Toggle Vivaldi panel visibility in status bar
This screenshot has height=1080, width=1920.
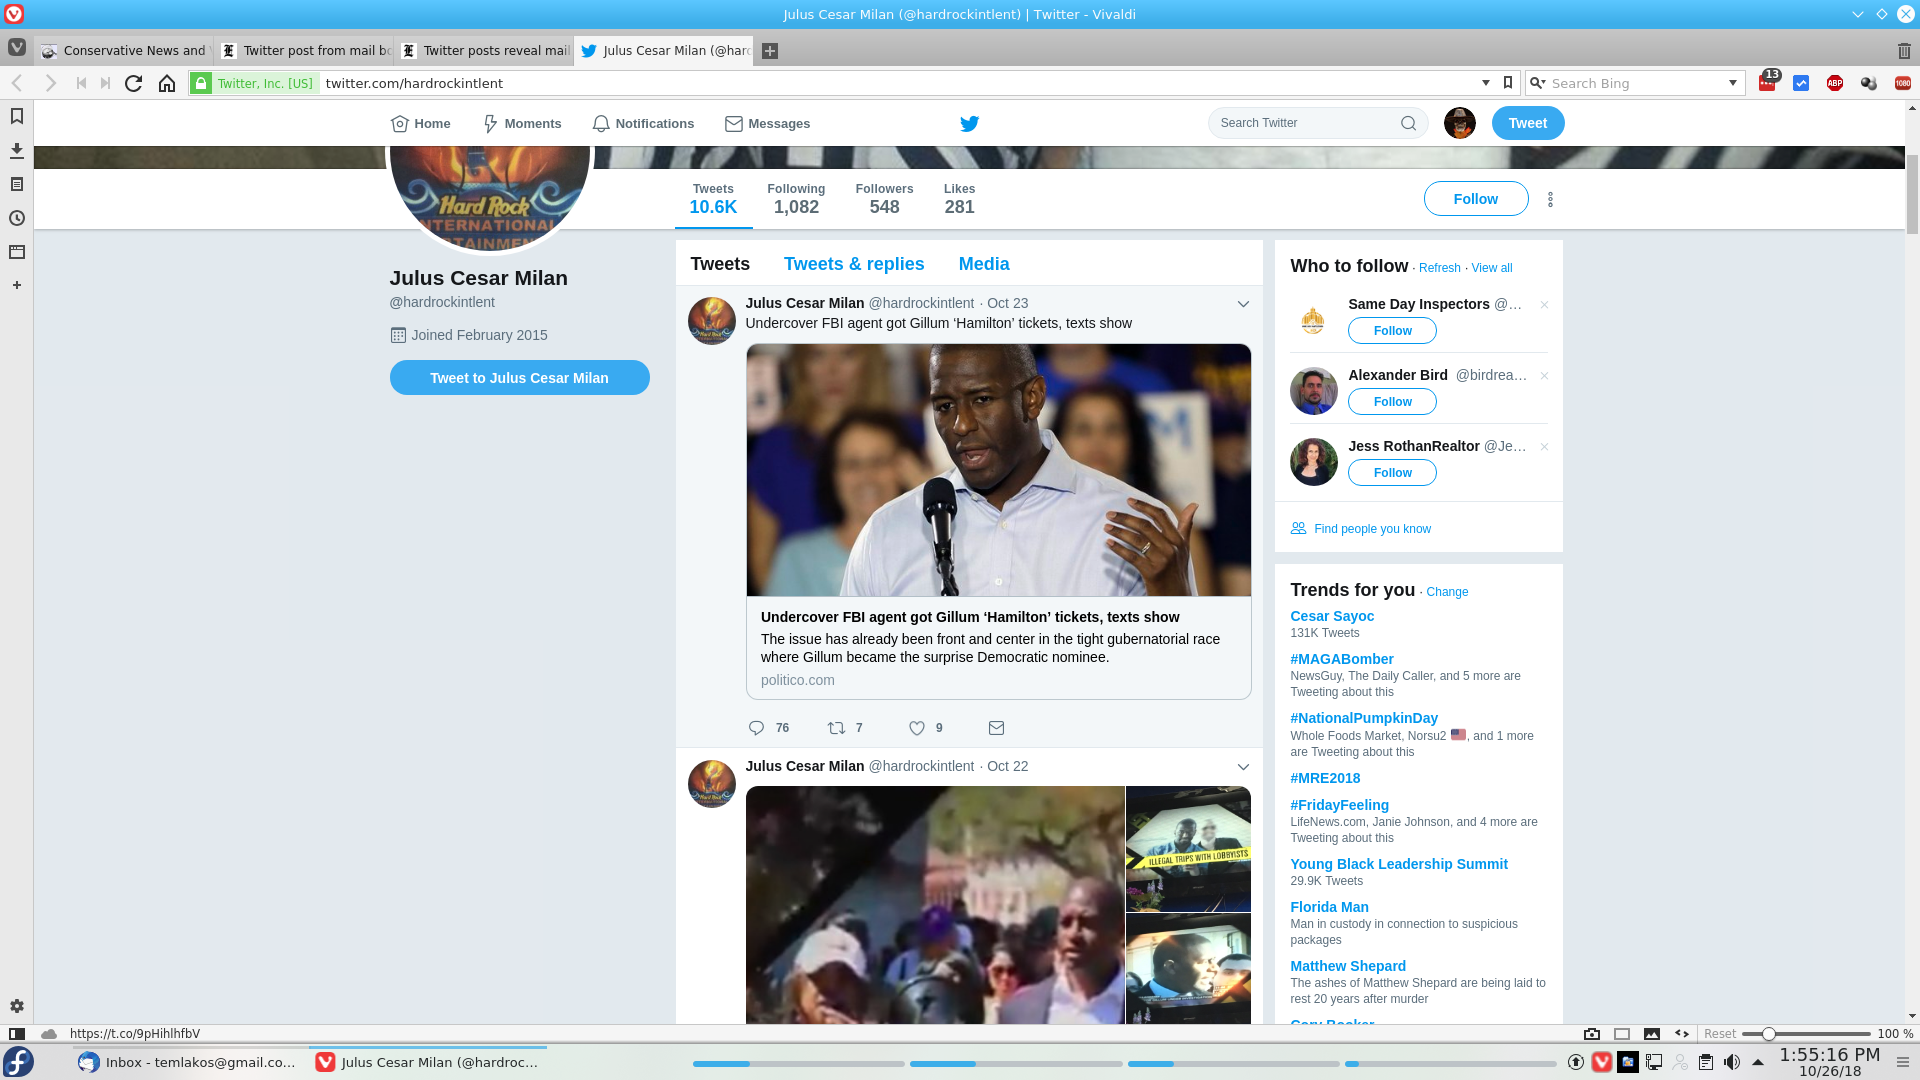click(17, 1034)
